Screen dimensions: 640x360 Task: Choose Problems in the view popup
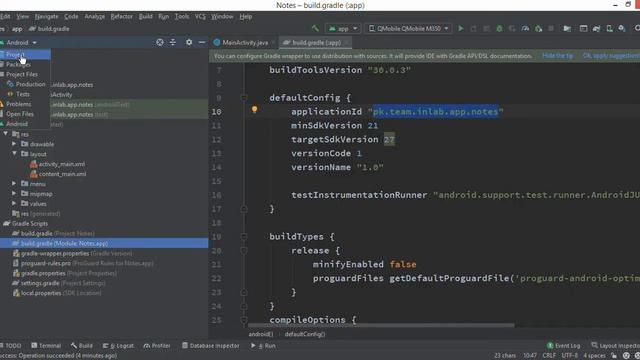25,104
